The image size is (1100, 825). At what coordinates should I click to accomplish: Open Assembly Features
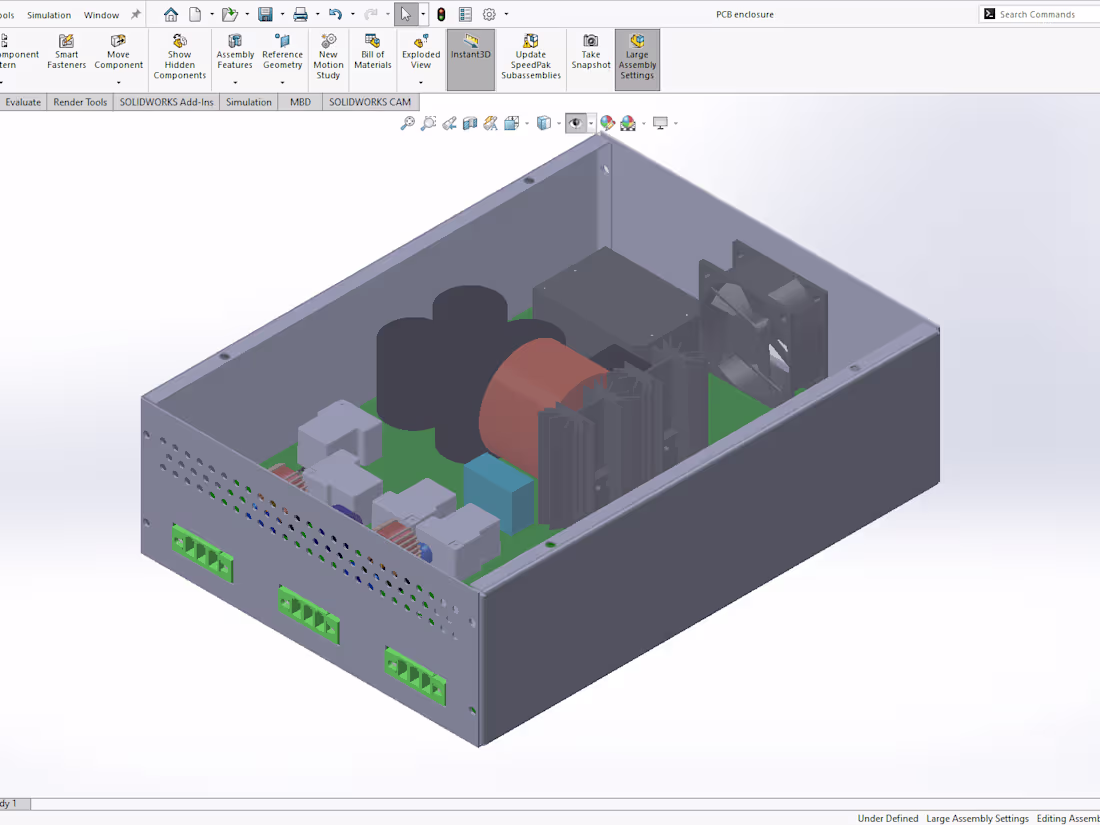(235, 53)
